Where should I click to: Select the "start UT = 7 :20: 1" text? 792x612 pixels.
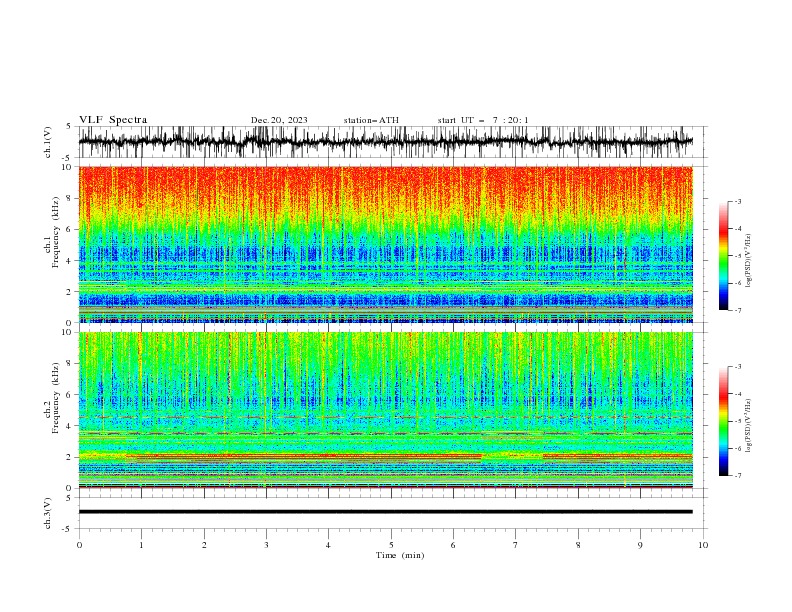coord(483,120)
